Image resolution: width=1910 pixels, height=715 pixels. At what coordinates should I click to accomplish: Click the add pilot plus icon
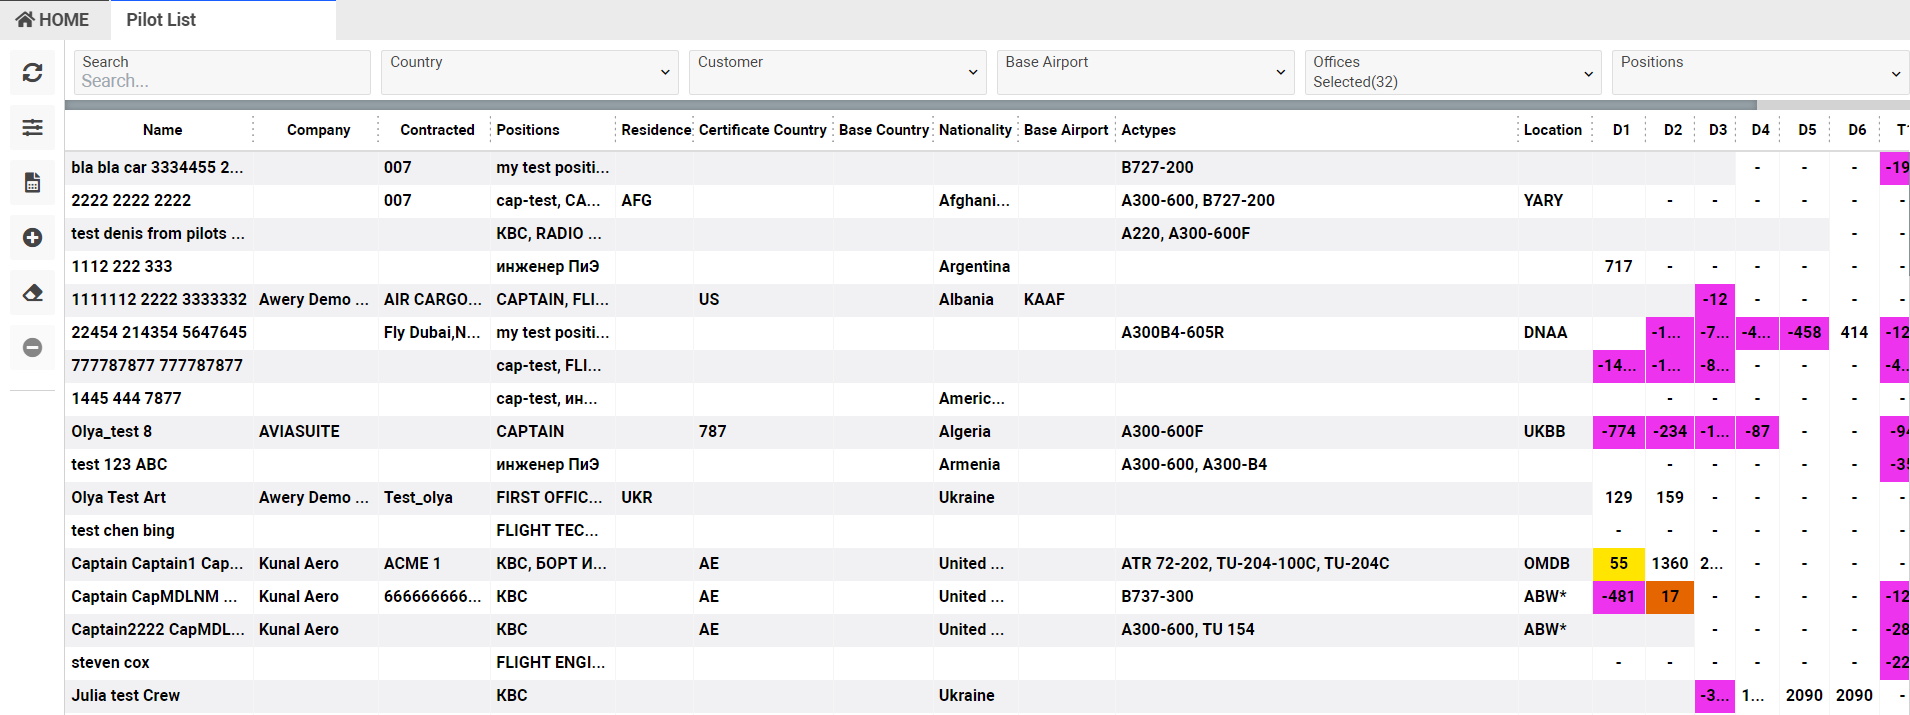pyautogui.click(x=32, y=237)
